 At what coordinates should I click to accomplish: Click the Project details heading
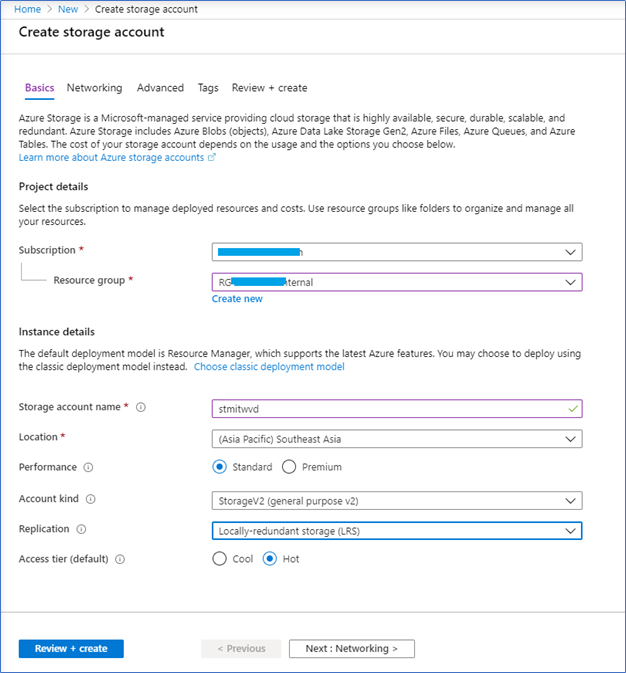coord(53,187)
